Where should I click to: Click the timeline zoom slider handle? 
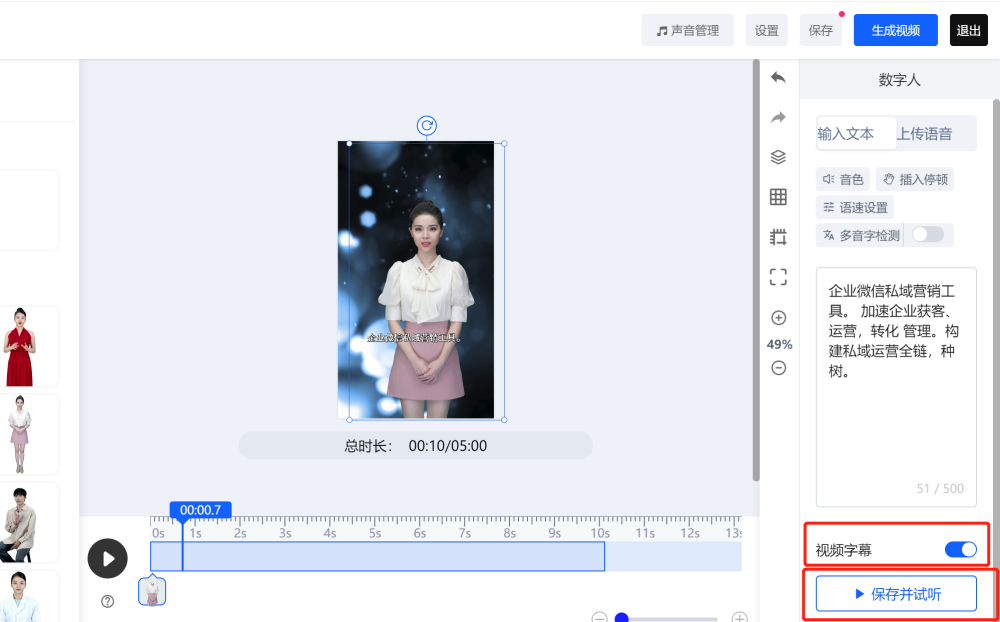tap(621, 618)
